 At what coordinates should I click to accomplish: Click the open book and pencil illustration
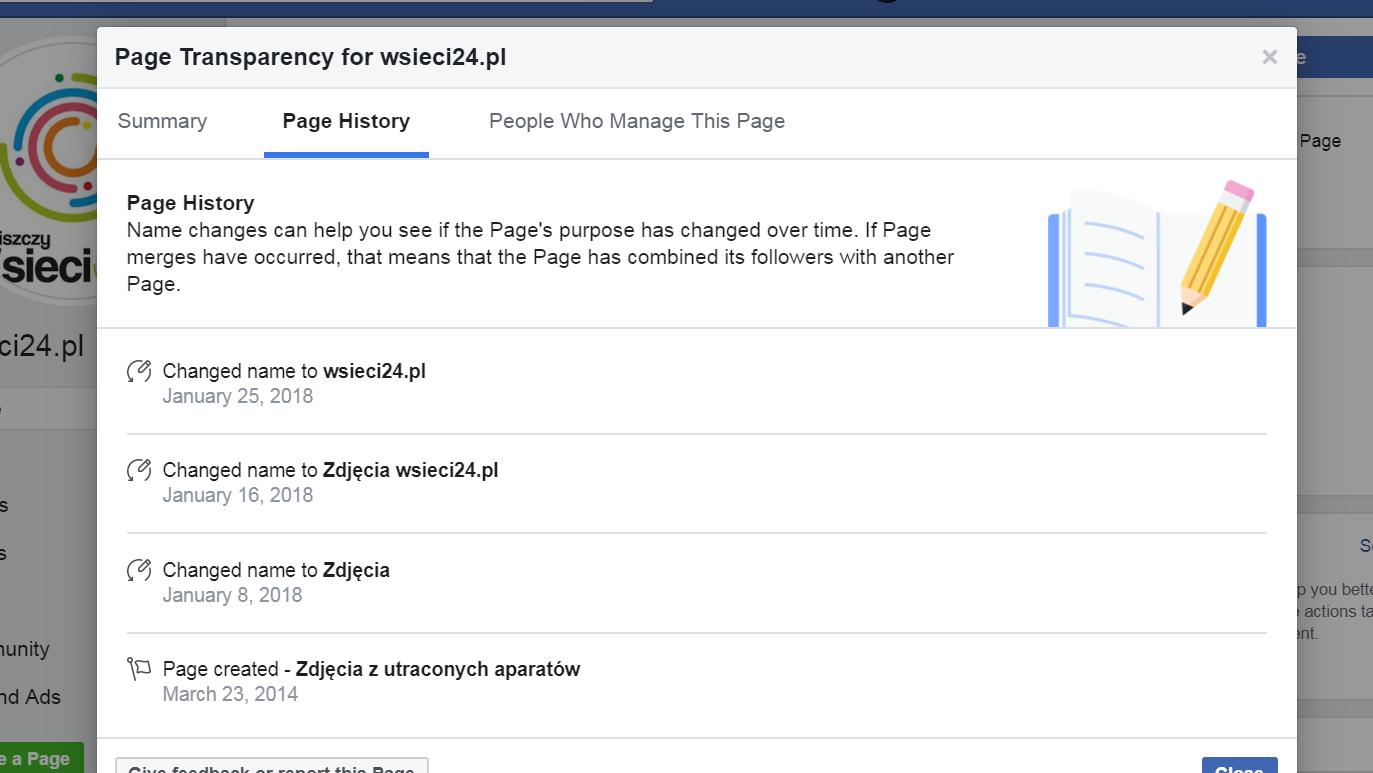tap(1157, 254)
